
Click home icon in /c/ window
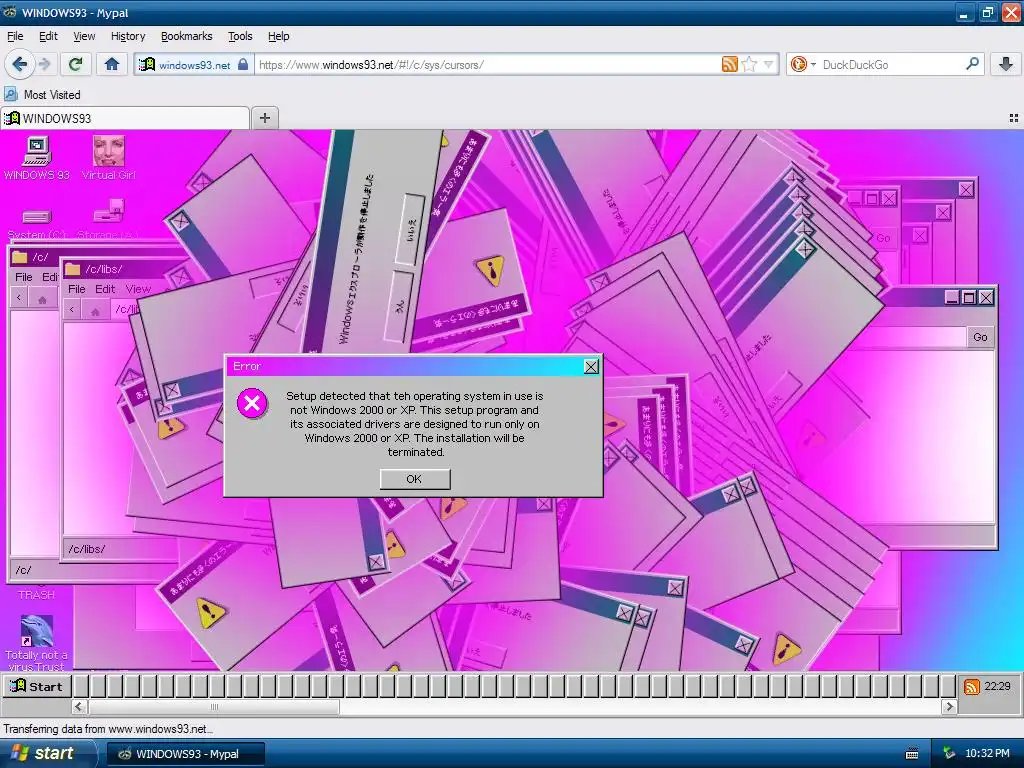[42, 299]
